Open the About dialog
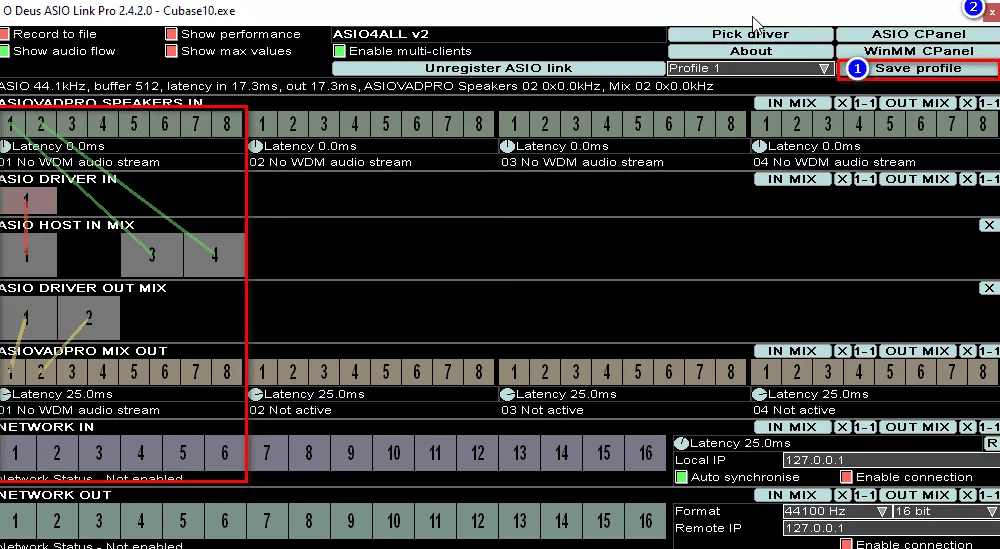Image resolution: width=1000 pixels, height=549 pixels. coord(750,51)
